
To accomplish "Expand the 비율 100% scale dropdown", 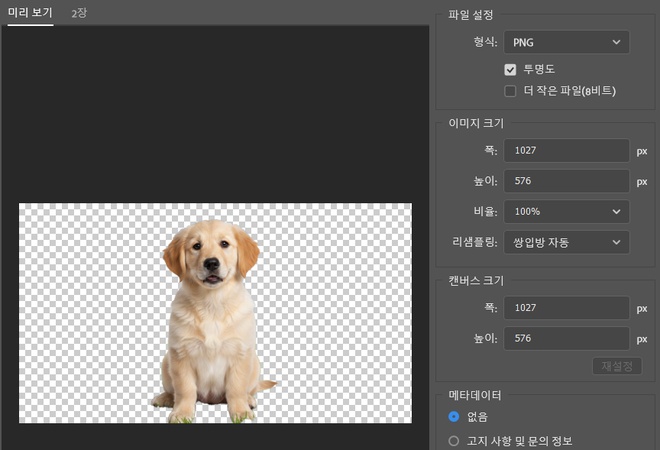I will coord(565,212).
